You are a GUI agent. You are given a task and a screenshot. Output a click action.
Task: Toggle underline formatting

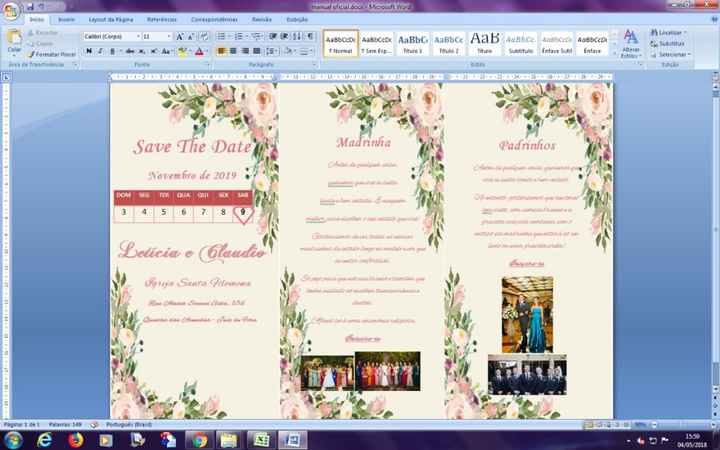[112, 51]
